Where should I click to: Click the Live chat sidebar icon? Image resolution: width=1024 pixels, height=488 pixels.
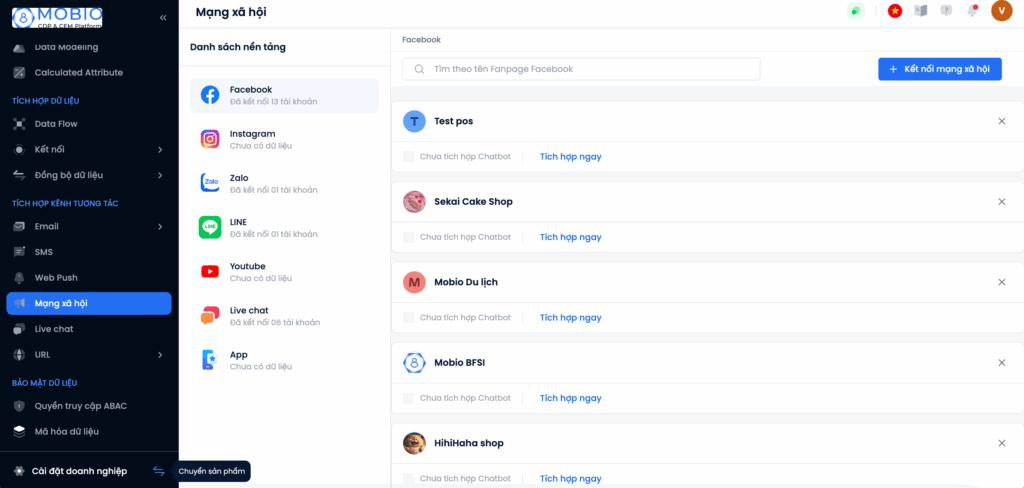pyautogui.click(x=20, y=329)
